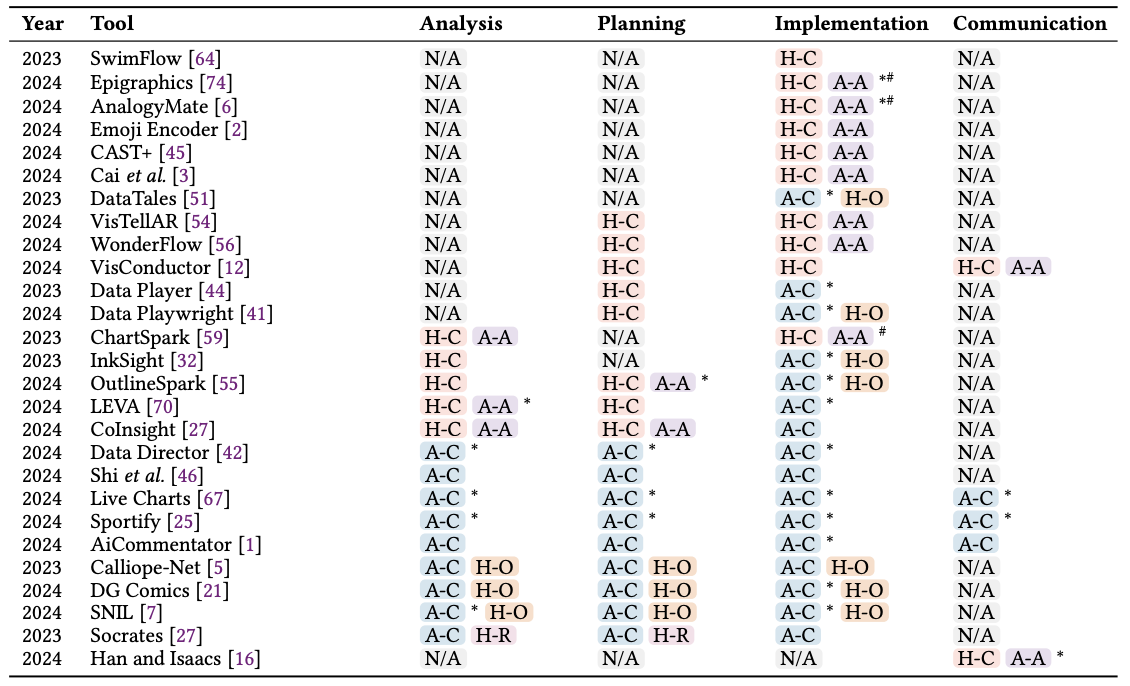Open the LEVA reference 70
The width and height of the screenshot is (1130, 686).
[161, 406]
